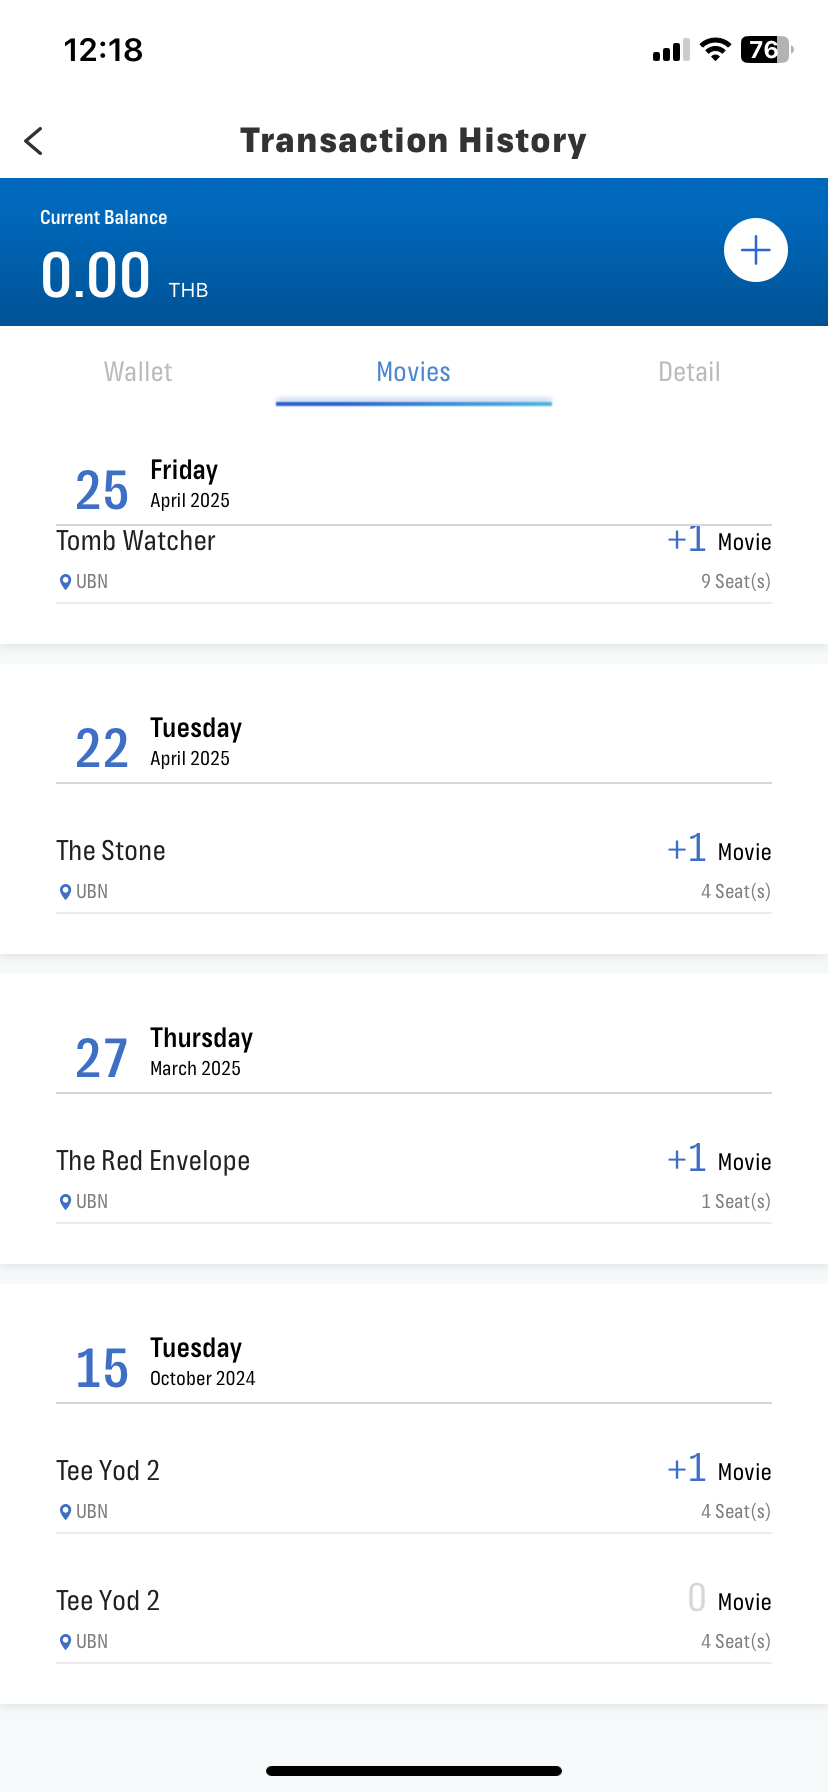Tap the 9 Seat(s) label
This screenshot has height=1792, width=828.
click(736, 582)
